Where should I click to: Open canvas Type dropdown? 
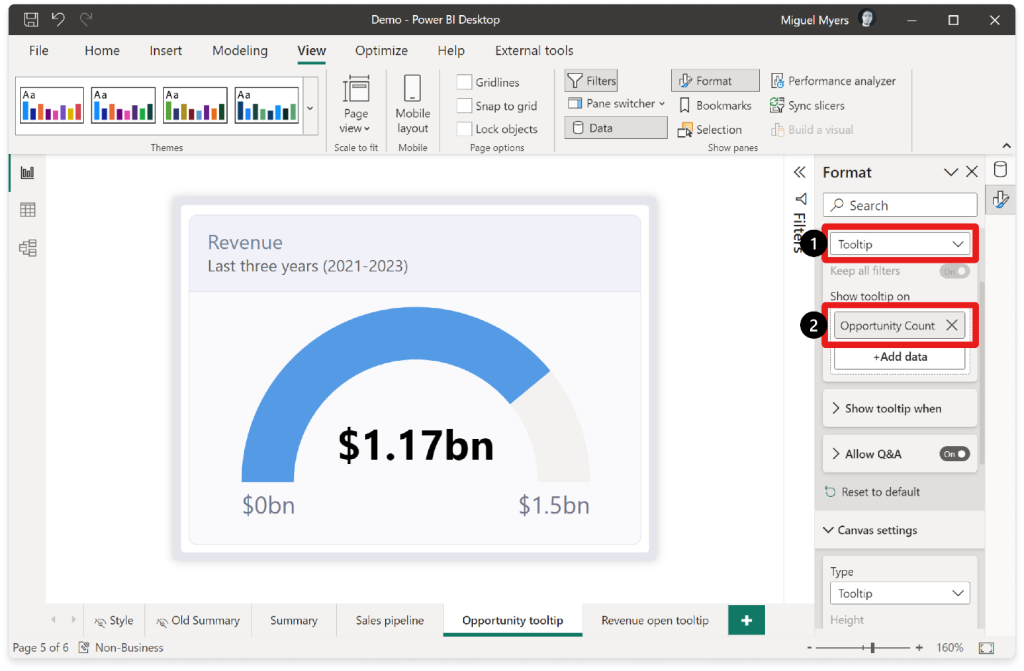(x=900, y=594)
